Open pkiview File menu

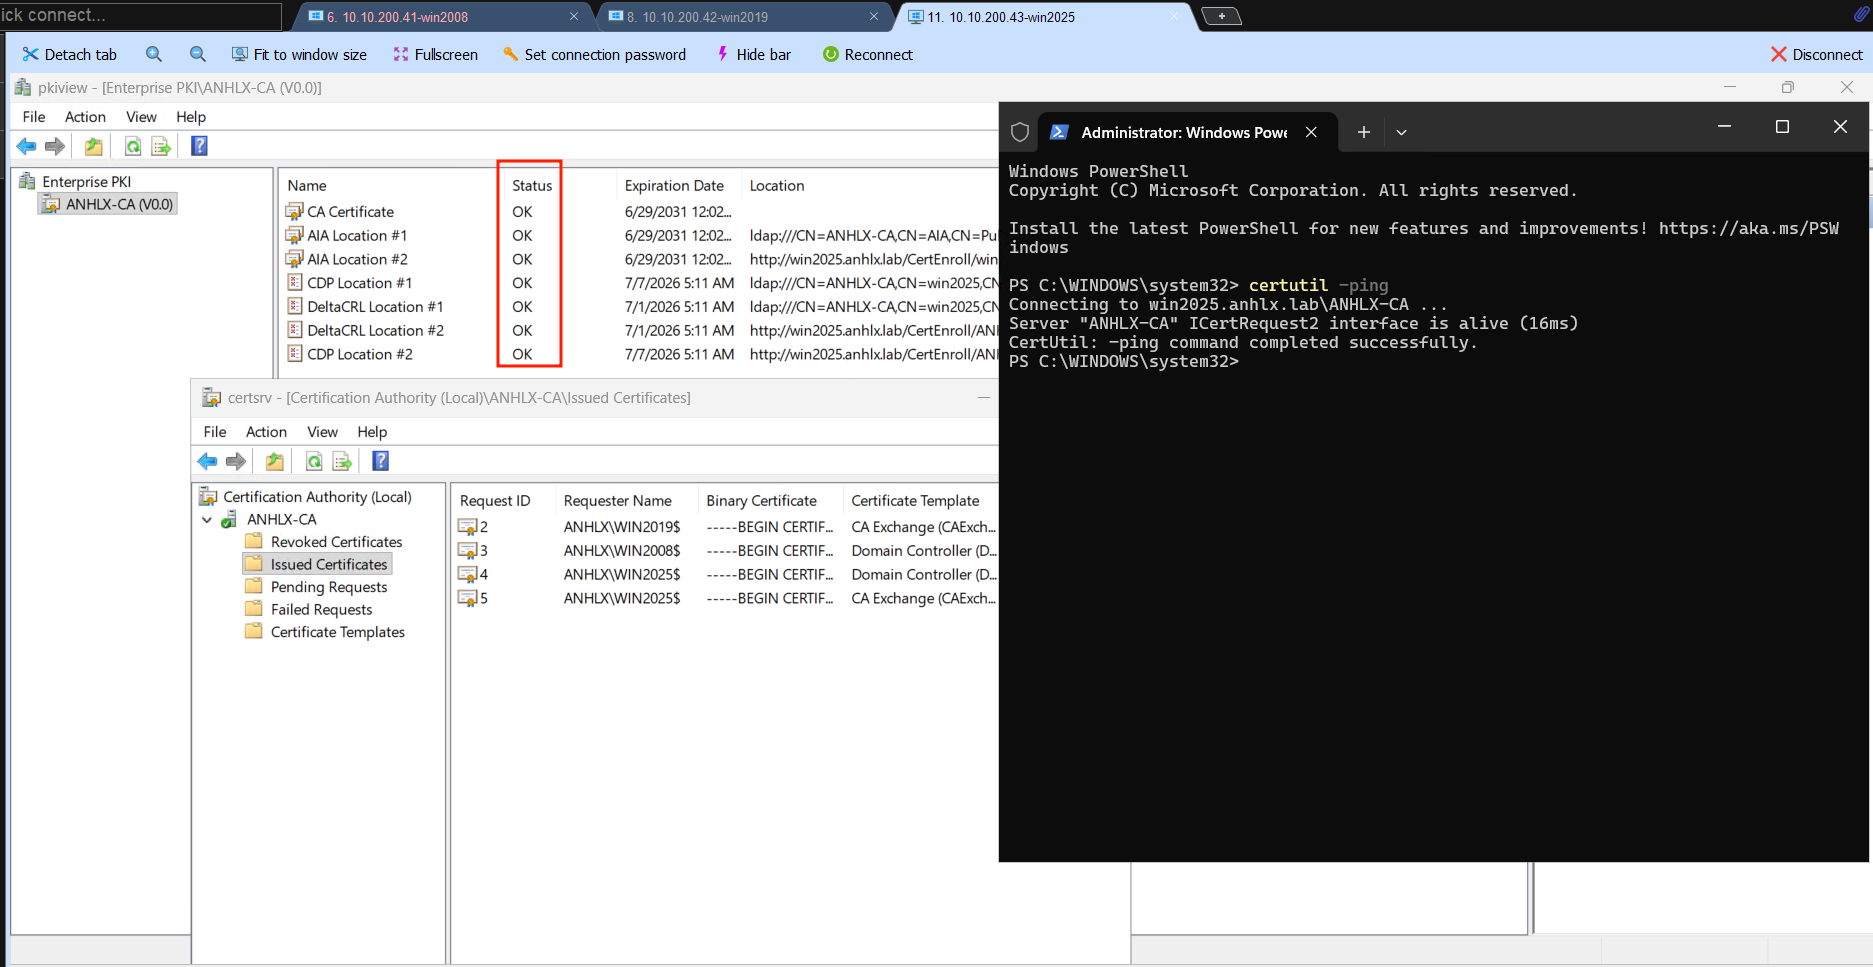click(34, 117)
